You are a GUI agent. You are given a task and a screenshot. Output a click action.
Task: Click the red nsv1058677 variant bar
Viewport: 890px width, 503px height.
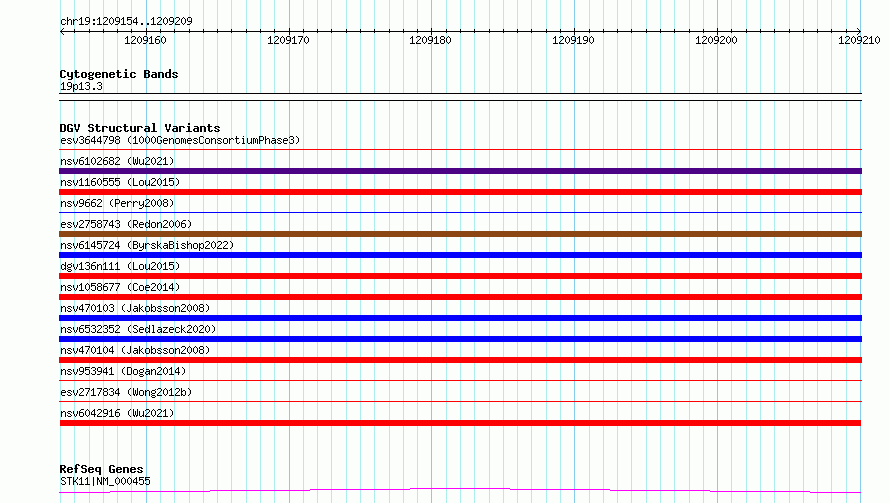[x=460, y=297]
